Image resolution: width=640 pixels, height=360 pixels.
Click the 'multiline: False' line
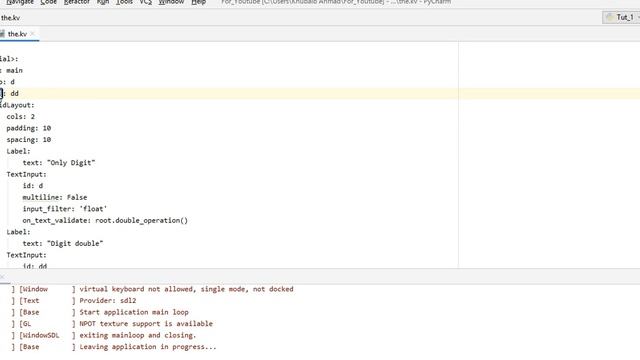(55, 197)
